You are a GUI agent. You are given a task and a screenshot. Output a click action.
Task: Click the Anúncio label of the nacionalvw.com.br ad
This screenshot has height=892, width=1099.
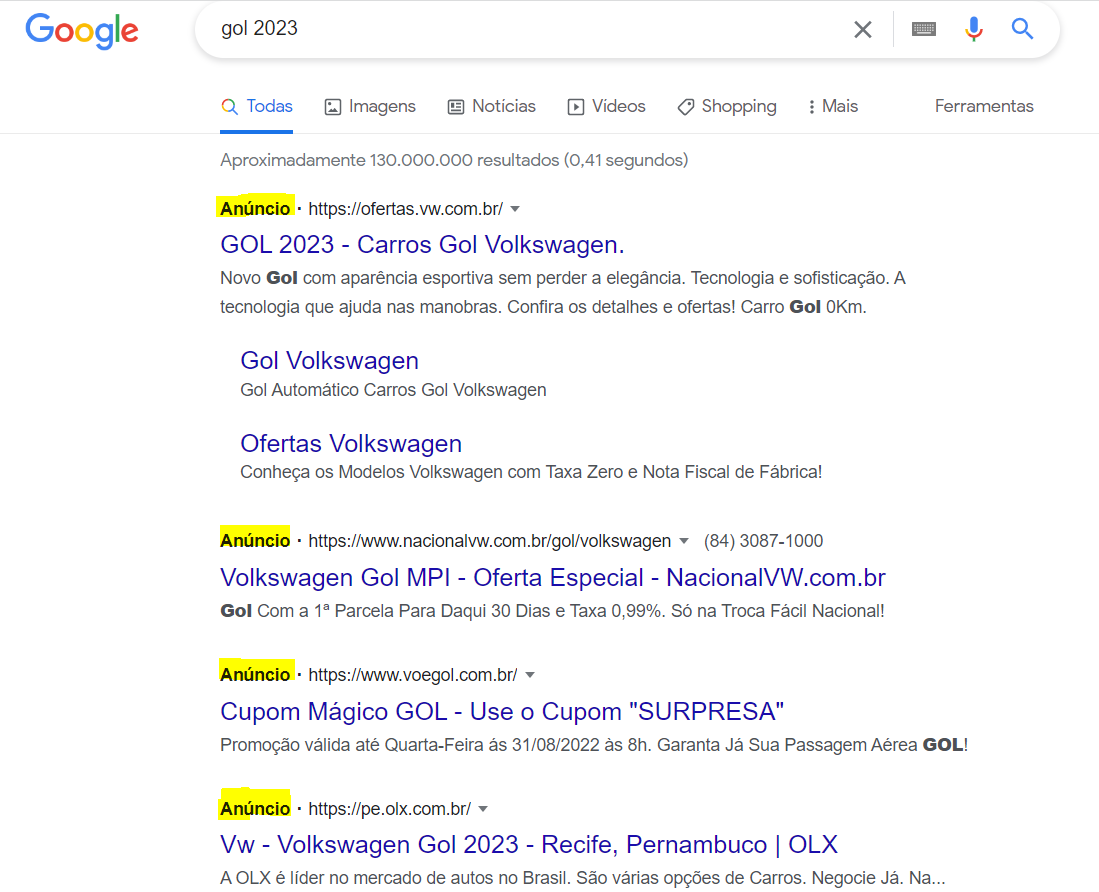click(255, 540)
